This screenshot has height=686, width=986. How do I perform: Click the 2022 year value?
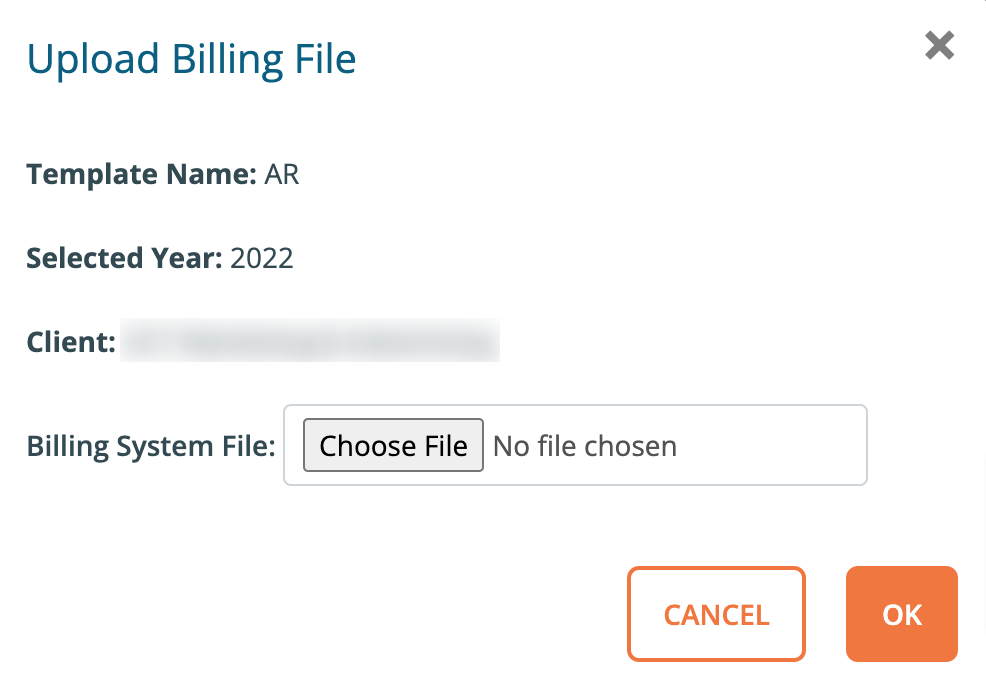click(262, 258)
